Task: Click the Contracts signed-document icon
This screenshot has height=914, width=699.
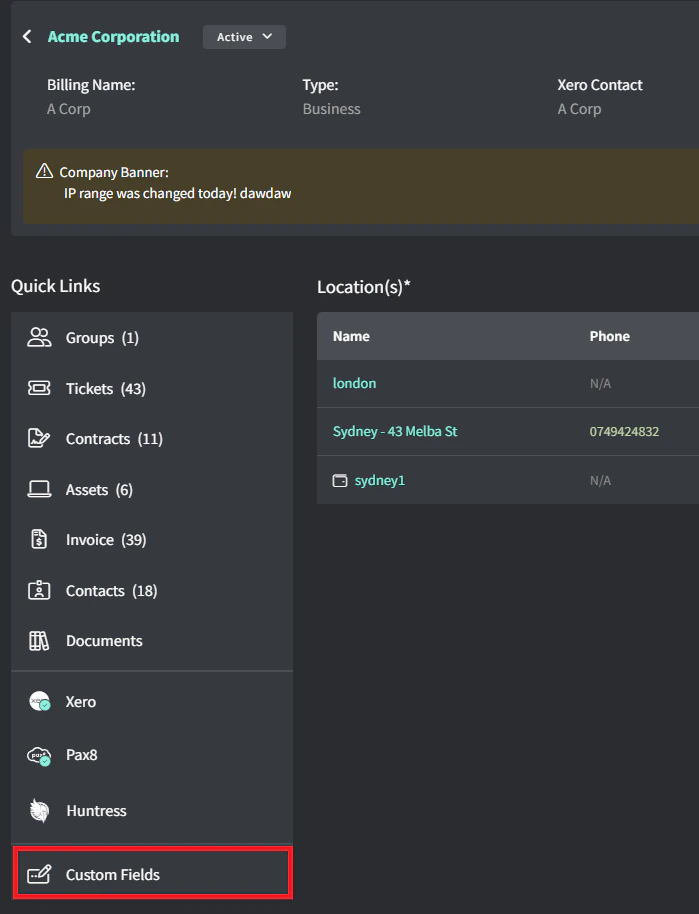Action: tap(39, 438)
